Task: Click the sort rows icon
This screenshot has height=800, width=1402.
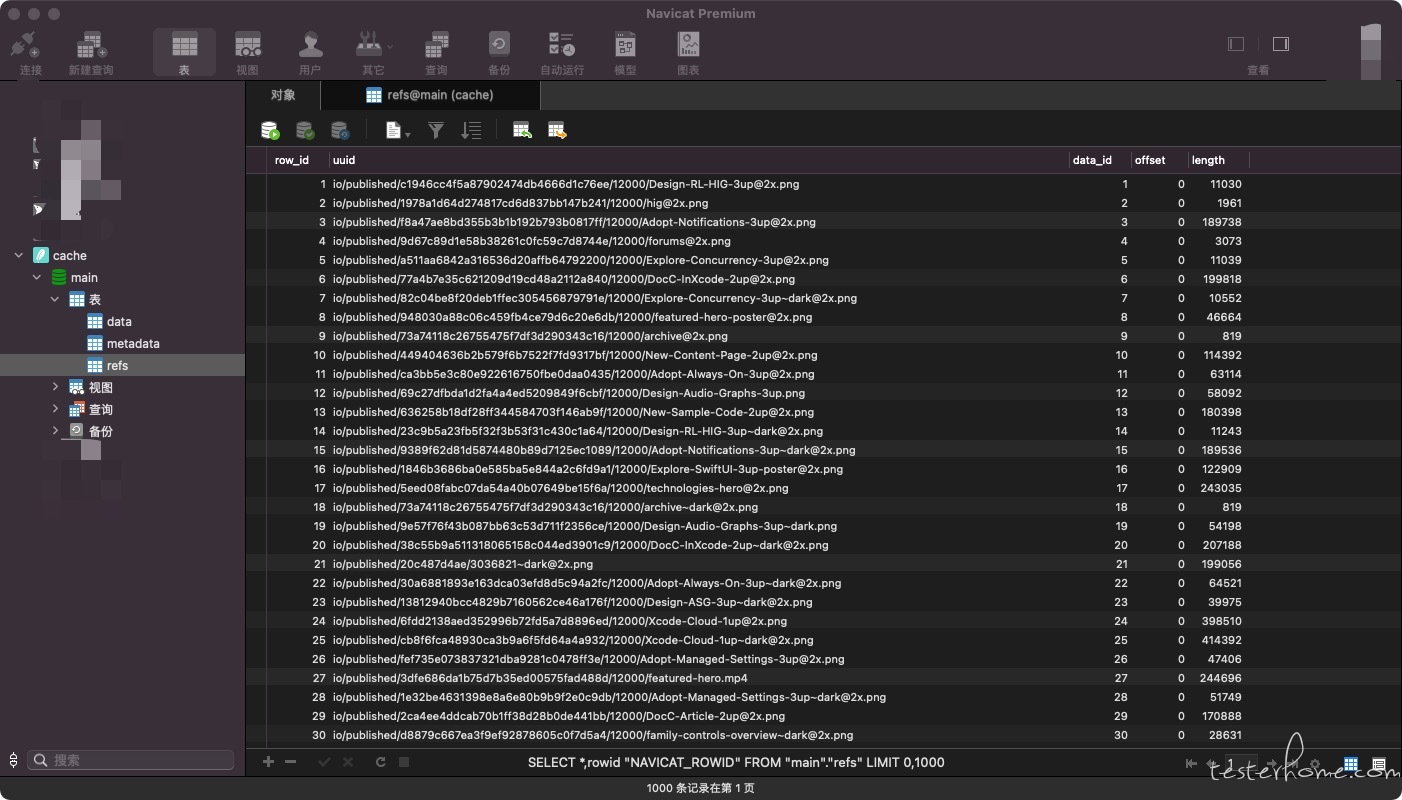Action: (x=471, y=130)
